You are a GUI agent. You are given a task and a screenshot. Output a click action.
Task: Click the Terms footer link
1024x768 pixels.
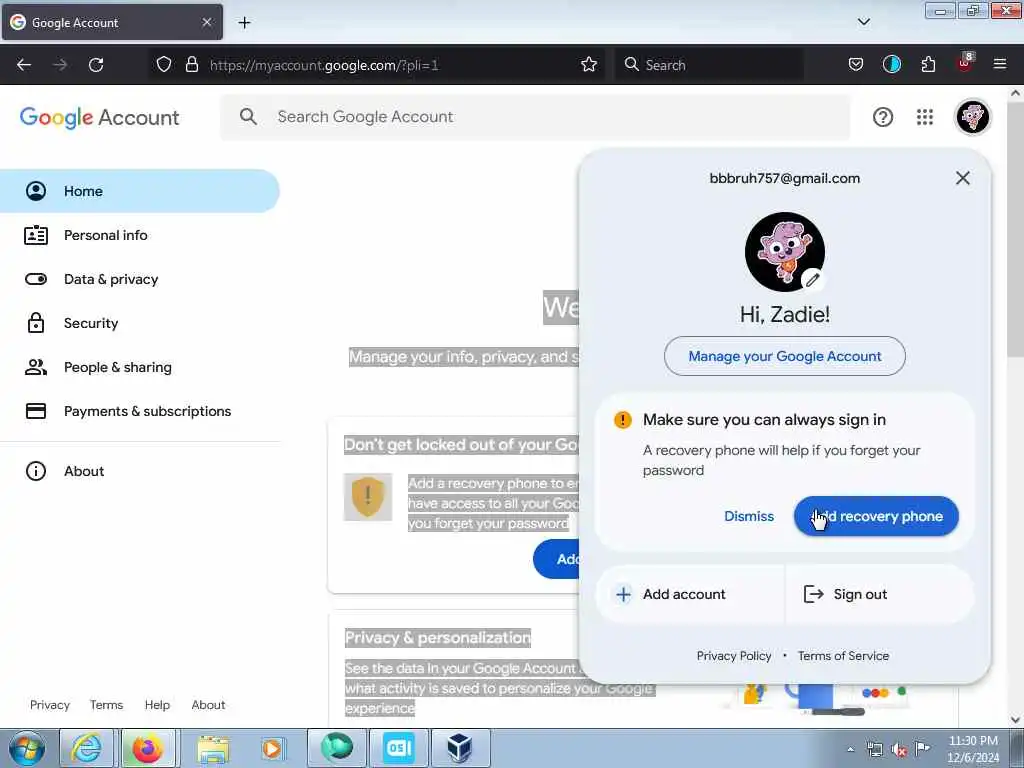(x=106, y=705)
